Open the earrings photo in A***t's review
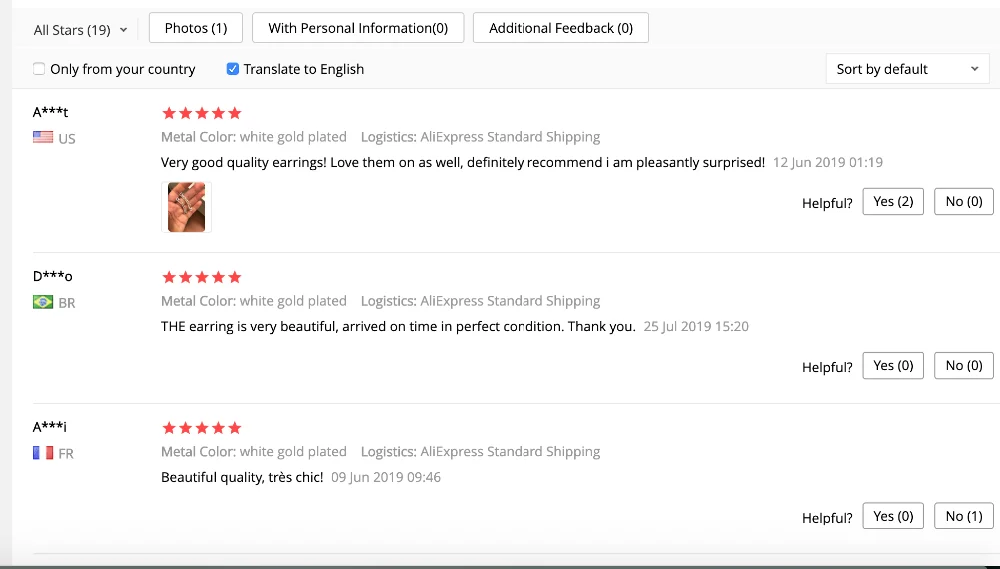Screen dimensions: 1000x569 [x=186, y=207]
